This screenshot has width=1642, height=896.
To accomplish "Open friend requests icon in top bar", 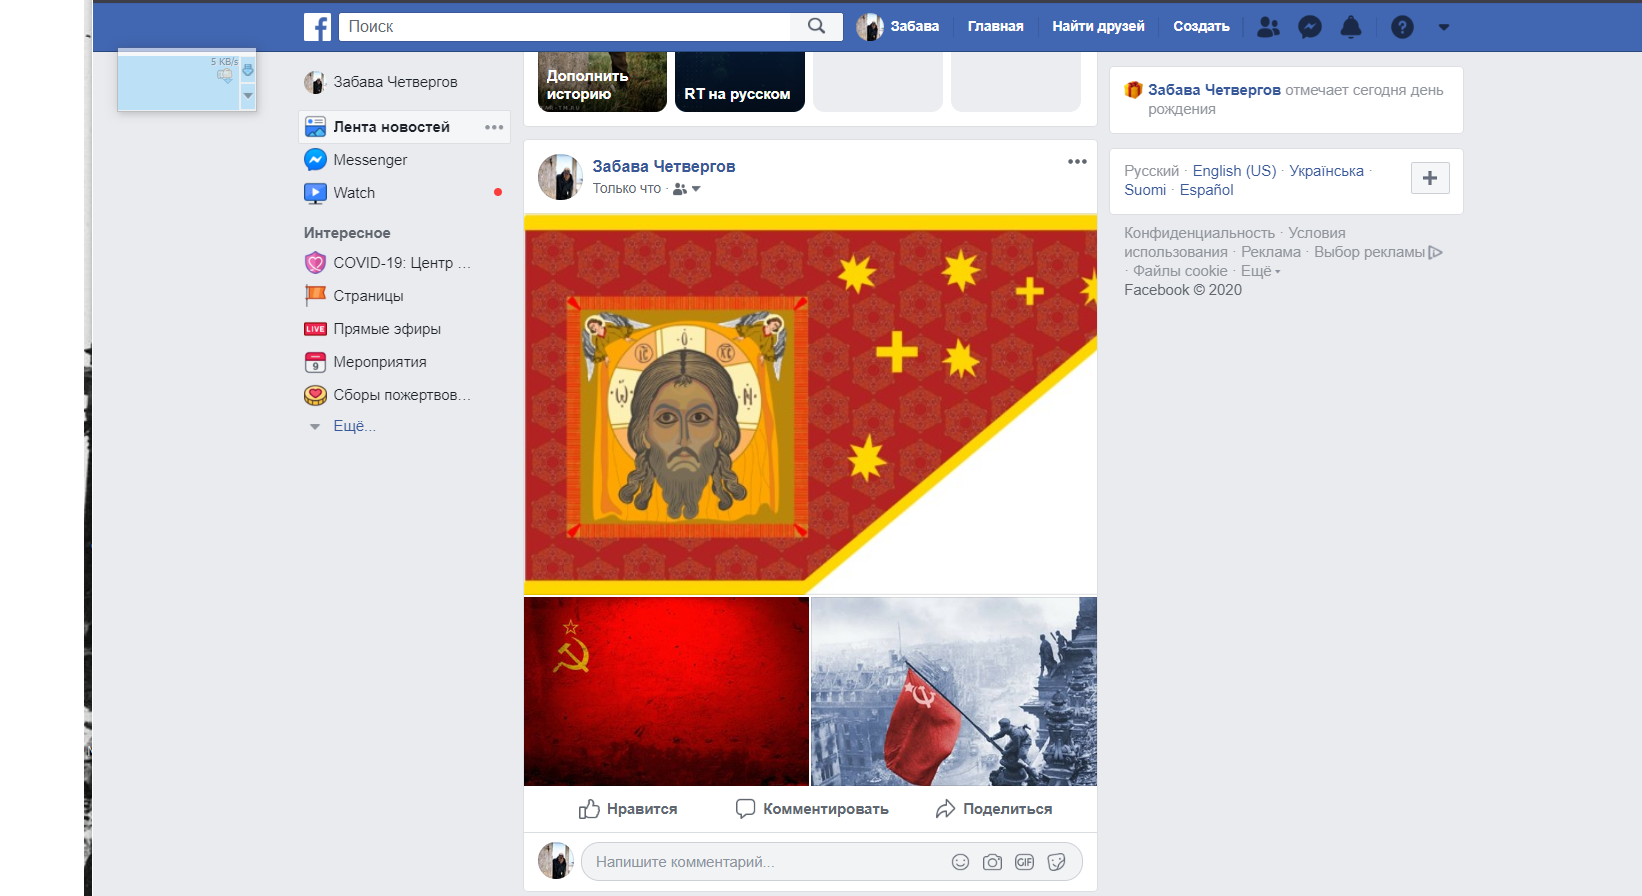I will click(1268, 27).
